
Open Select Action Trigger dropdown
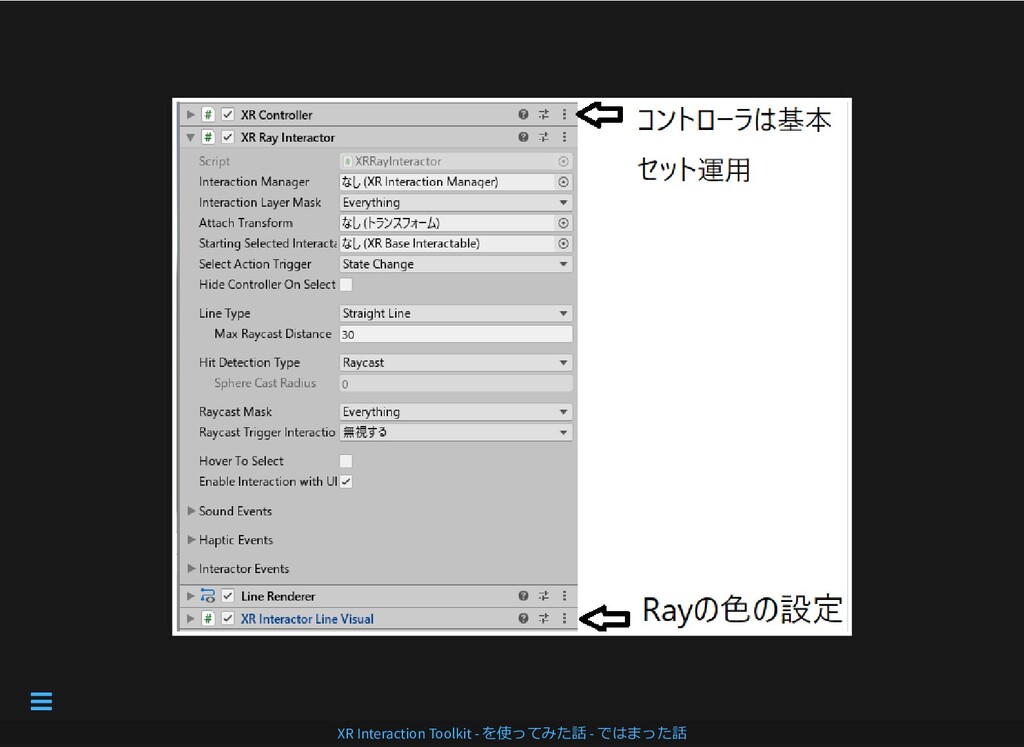pos(456,264)
